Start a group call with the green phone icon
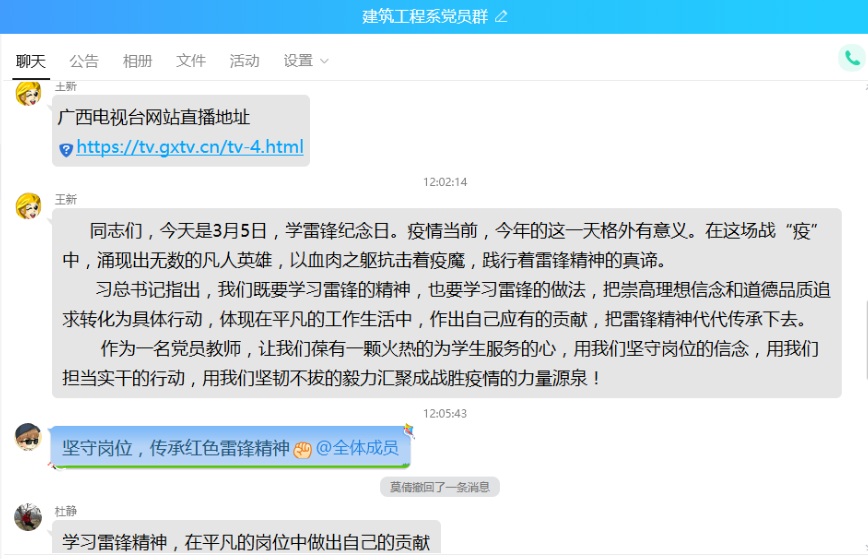The width and height of the screenshot is (868, 559). (852, 58)
